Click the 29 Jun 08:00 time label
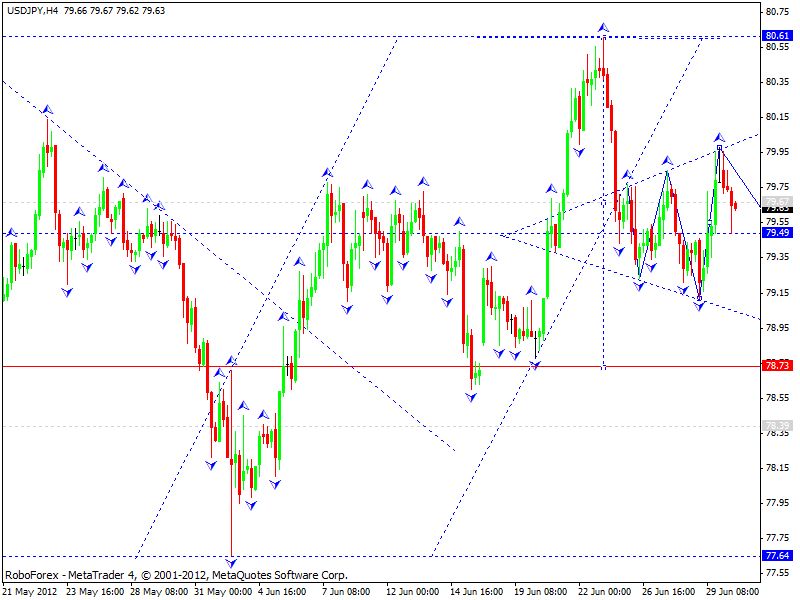The height and width of the screenshot is (600, 800). click(x=732, y=592)
